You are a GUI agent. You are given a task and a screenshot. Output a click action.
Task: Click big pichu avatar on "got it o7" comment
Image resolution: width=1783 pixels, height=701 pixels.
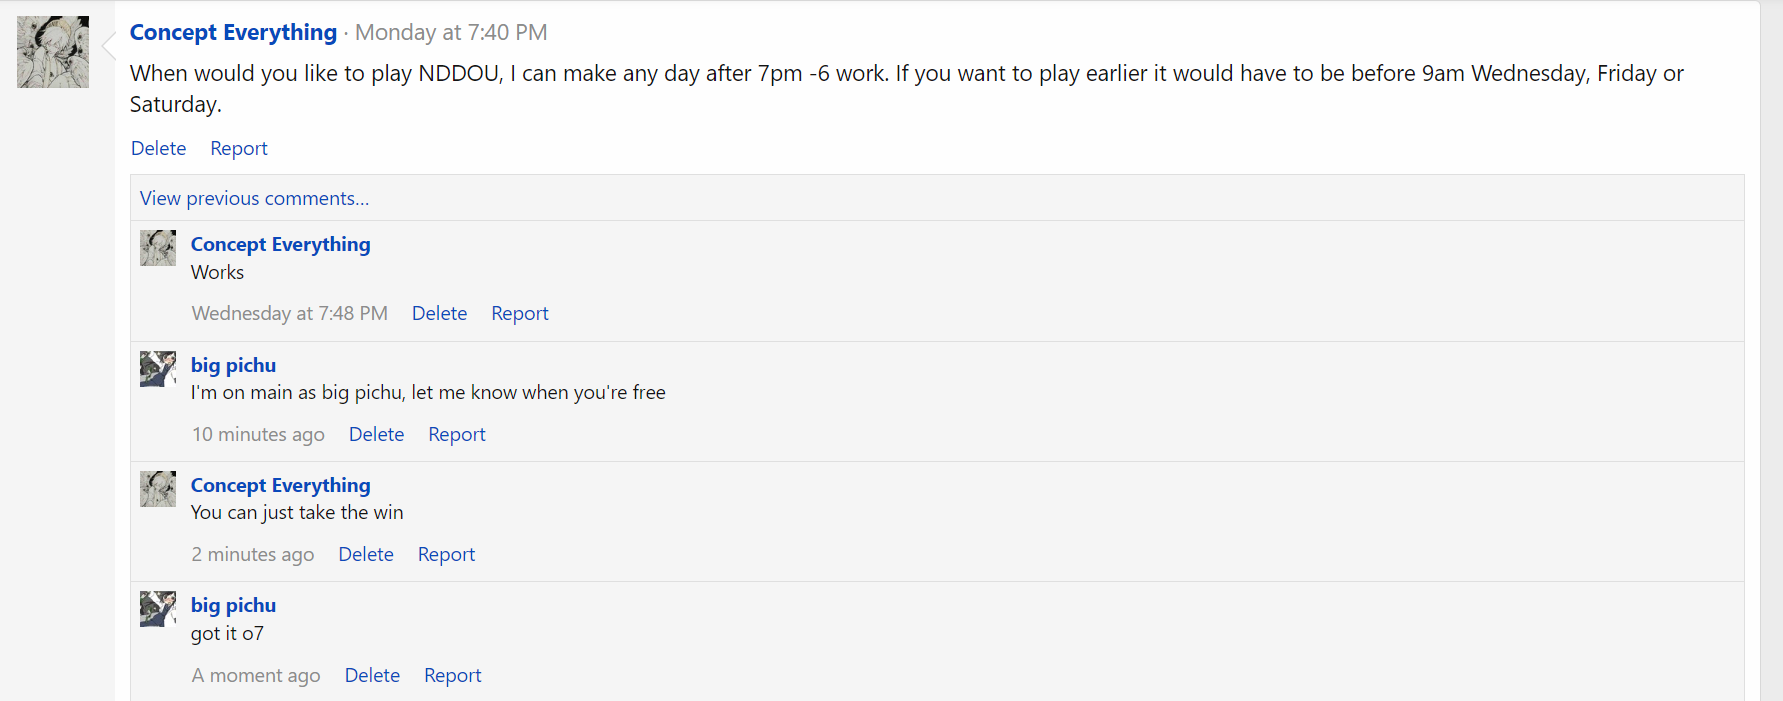point(158,609)
